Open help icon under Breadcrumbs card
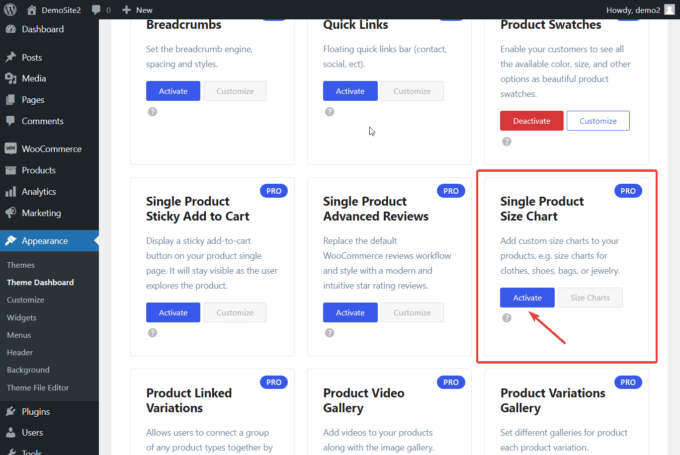This screenshot has height=455, width=680. [x=152, y=112]
